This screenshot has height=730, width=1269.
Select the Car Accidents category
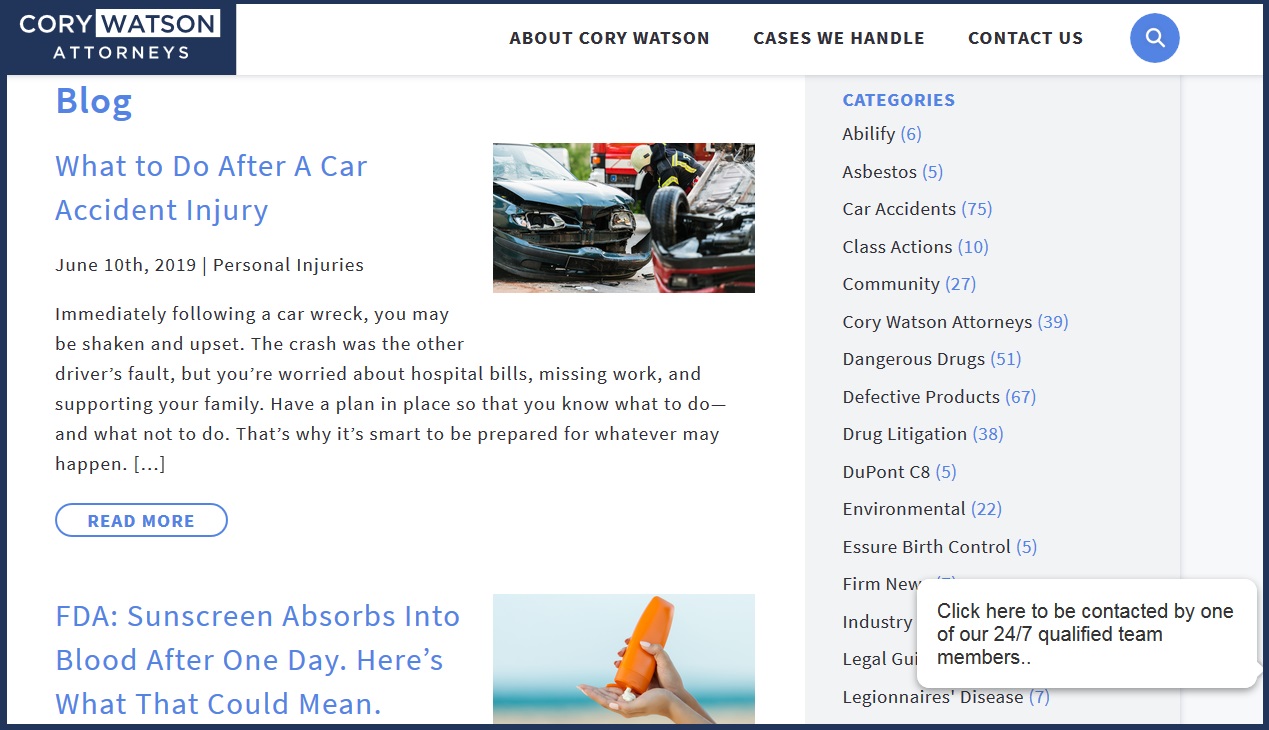click(x=899, y=209)
